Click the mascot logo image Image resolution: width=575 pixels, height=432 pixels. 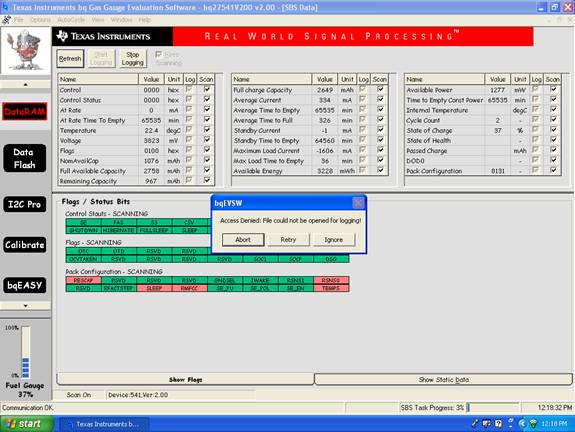[25, 50]
